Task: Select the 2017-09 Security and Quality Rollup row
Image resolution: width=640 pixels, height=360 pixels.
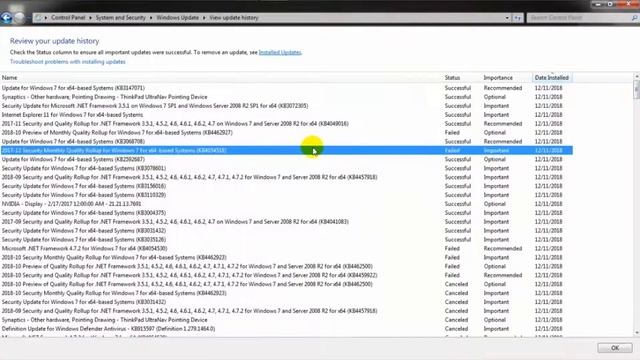Action: coord(287,222)
